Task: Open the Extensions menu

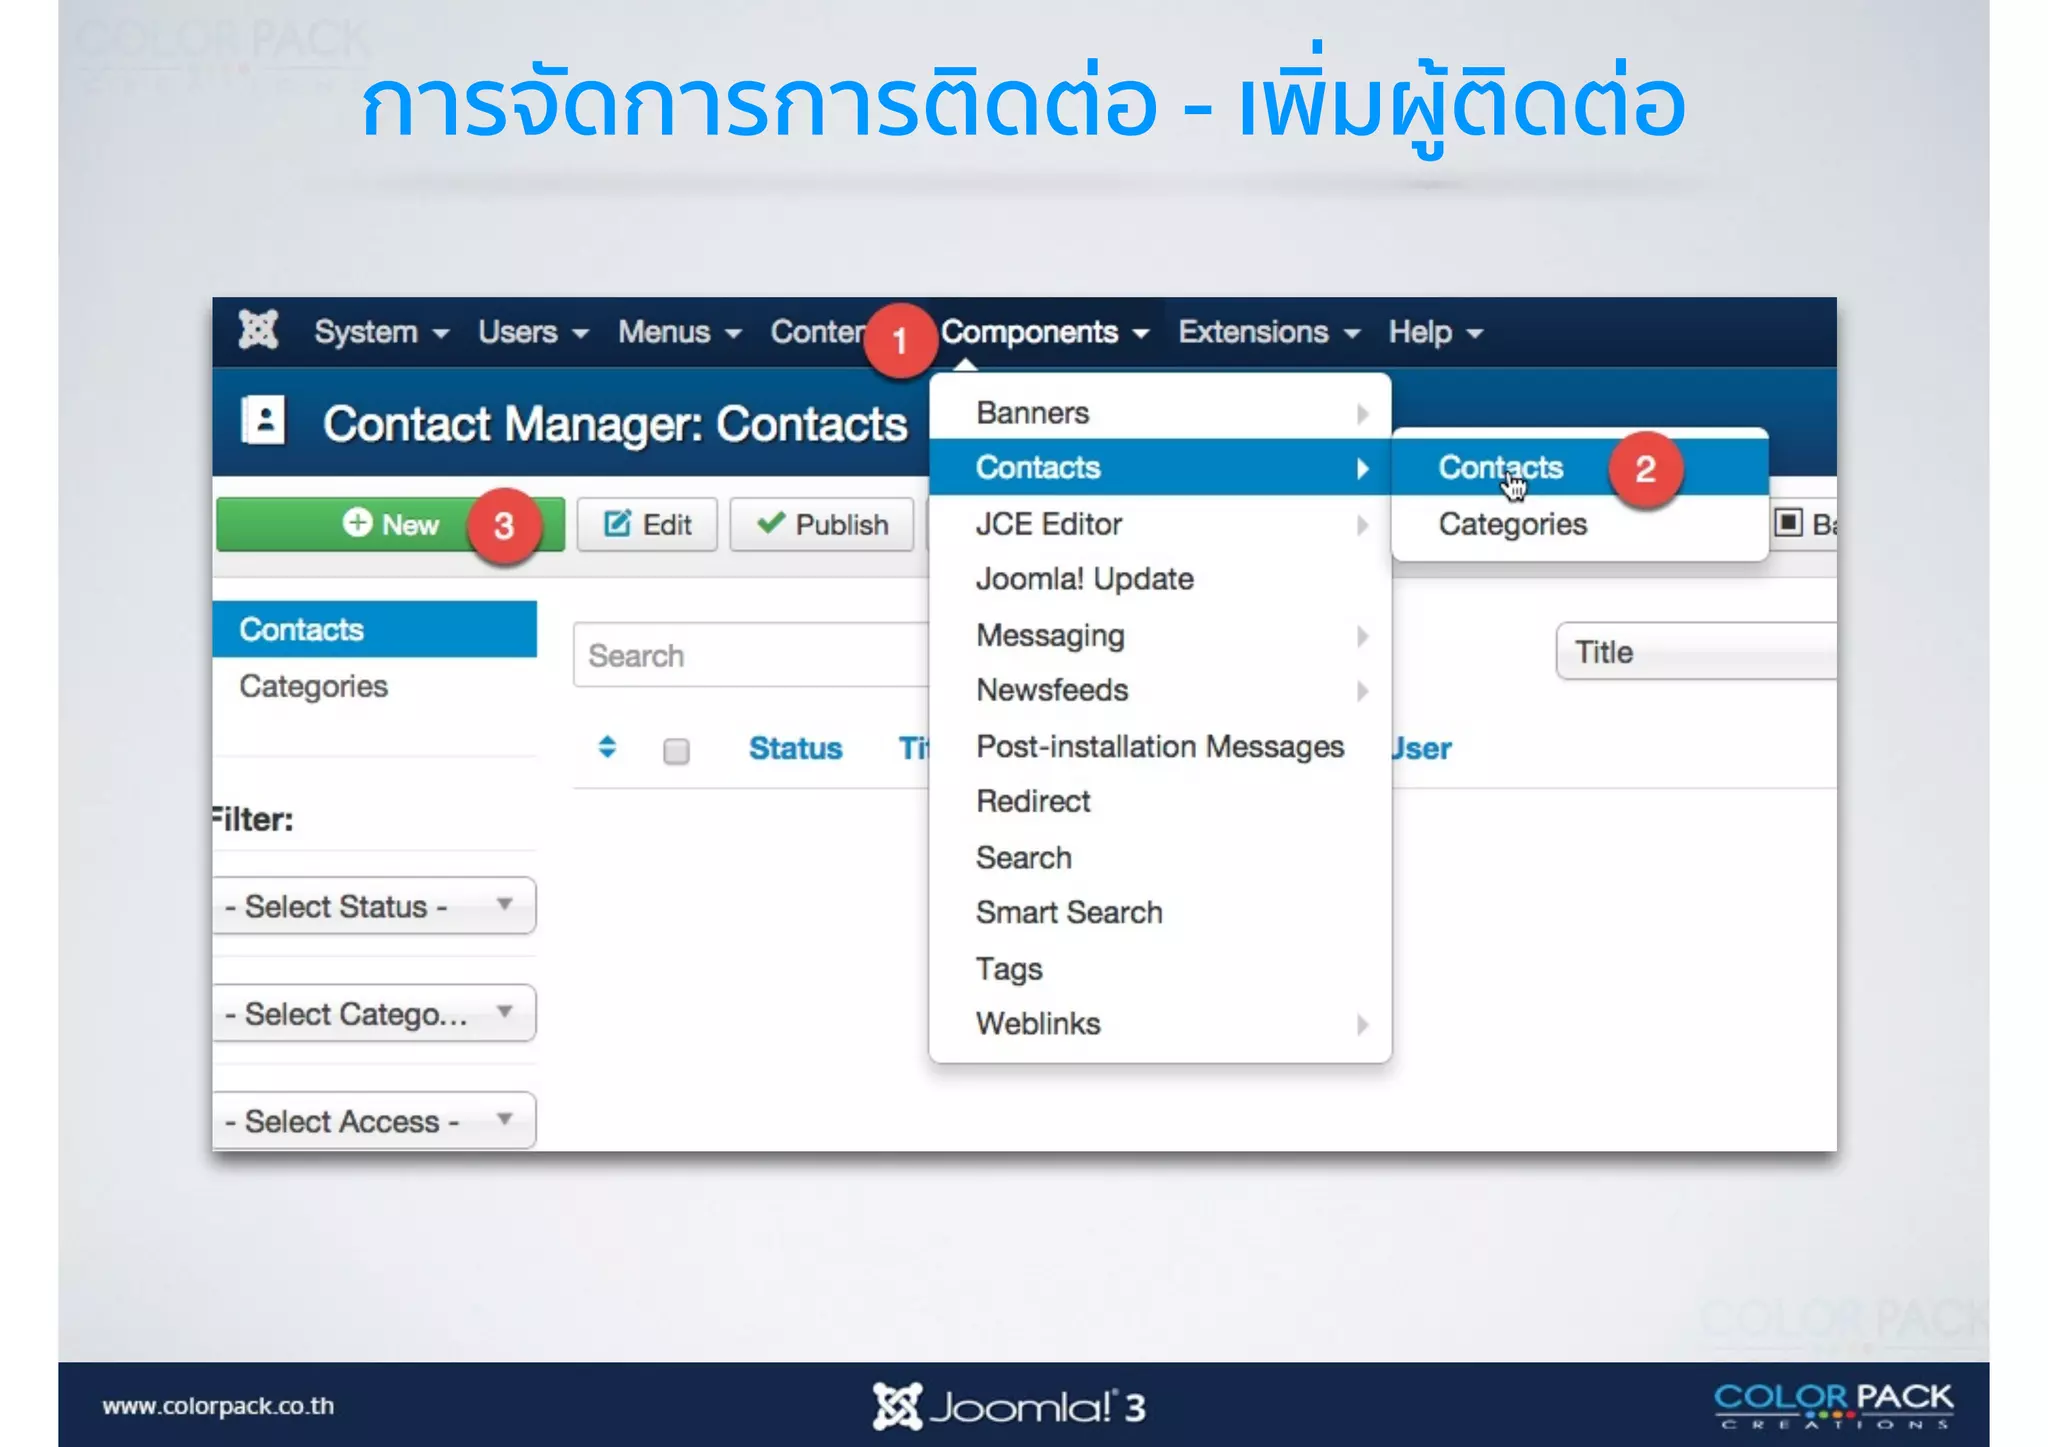Action: tap(1269, 332)
